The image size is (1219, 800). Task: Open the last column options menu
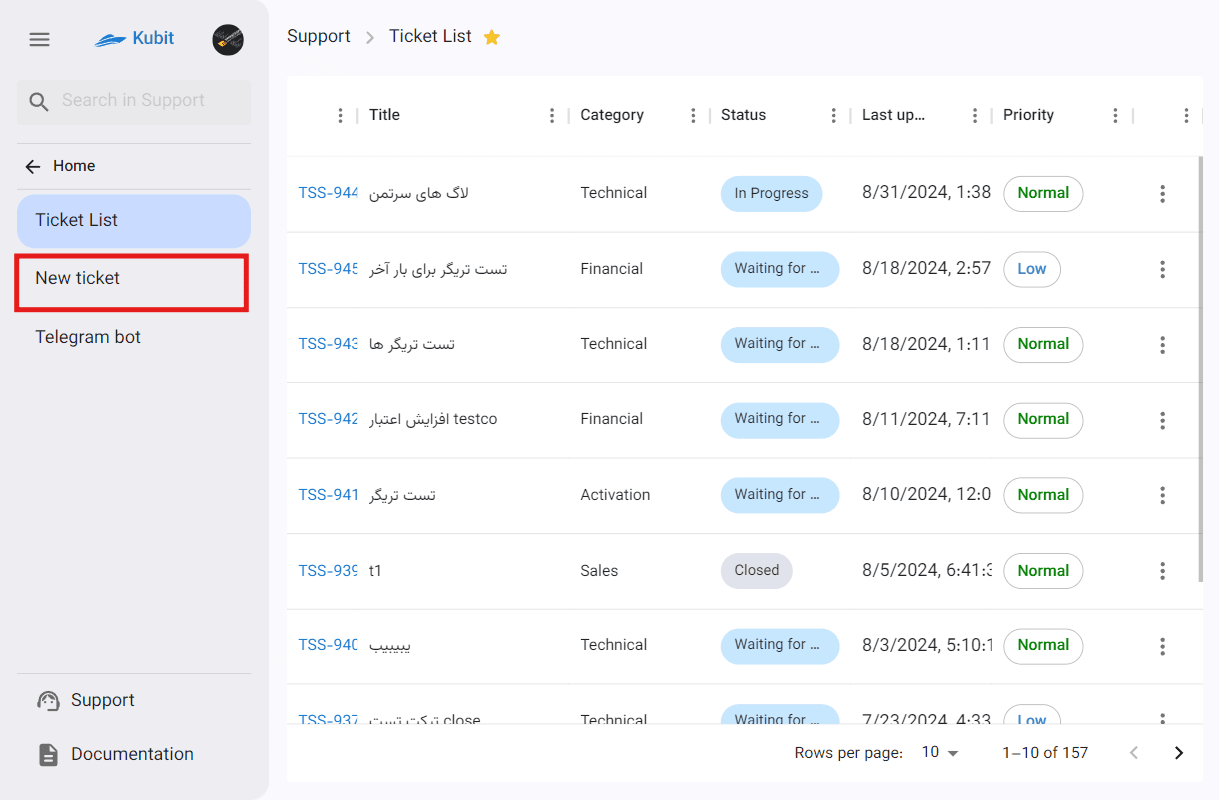coord(1186,116)
